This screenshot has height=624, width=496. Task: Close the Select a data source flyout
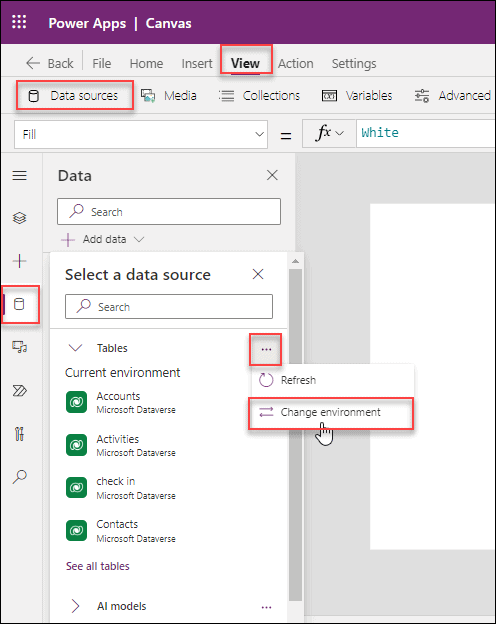258,274
